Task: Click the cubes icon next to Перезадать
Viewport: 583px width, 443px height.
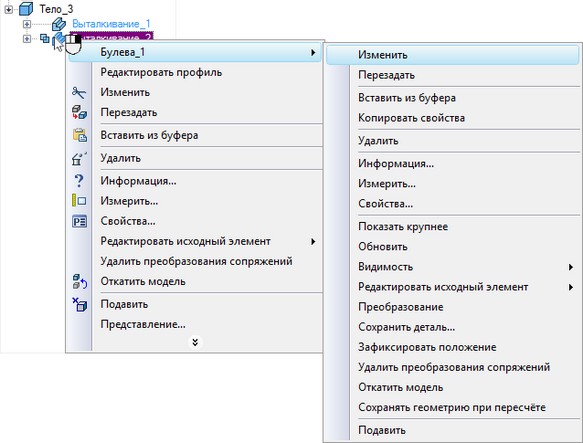Action: [79, 112]
